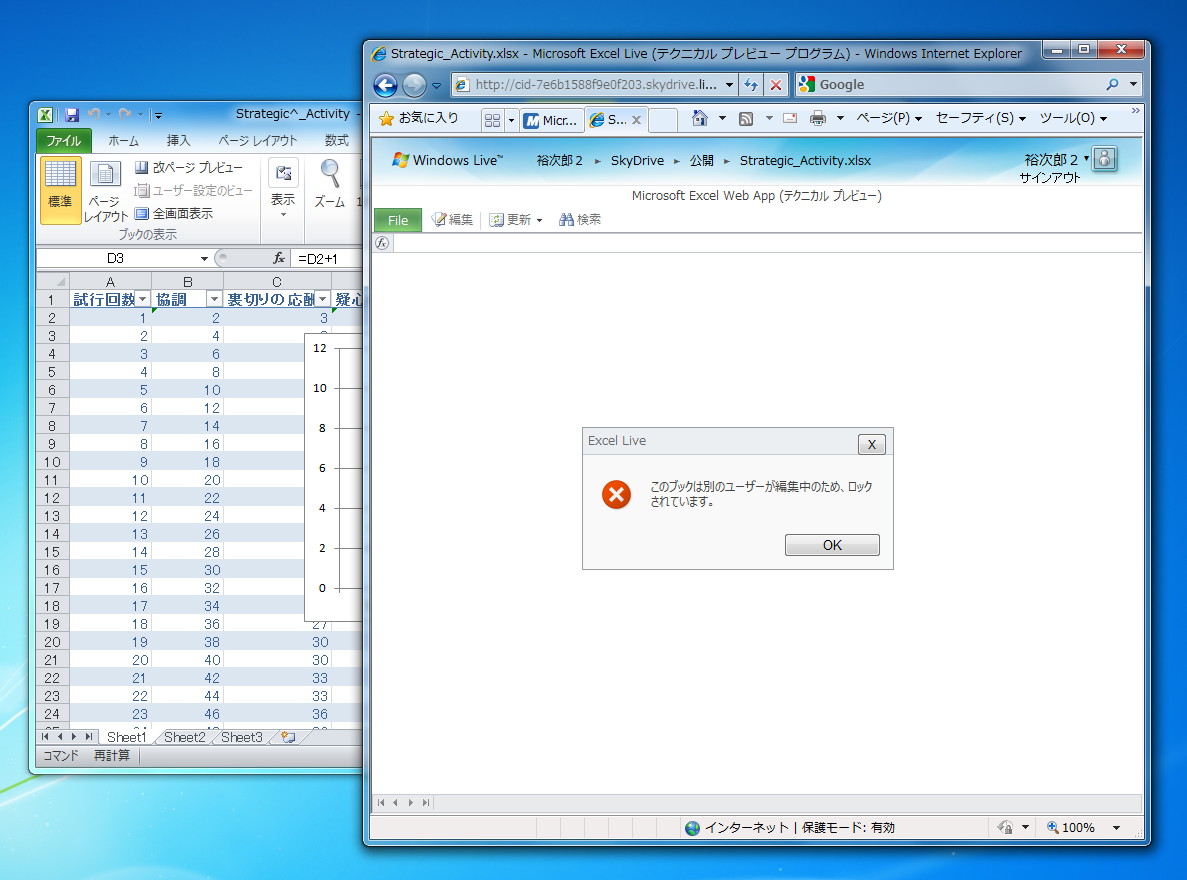Click the 100% zoom control in IE status bar

pyautogui.click(x=1077, y=827)
